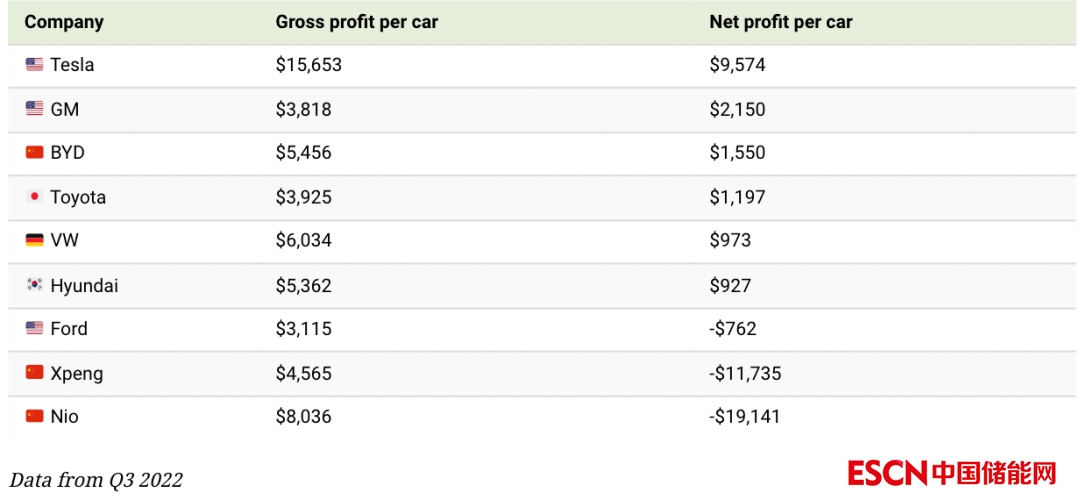This screenshot has height=500, width=1080.
Task: Click Tesla's net profit value $9,574
Action: pyautogui.click(x=737, y=65)
